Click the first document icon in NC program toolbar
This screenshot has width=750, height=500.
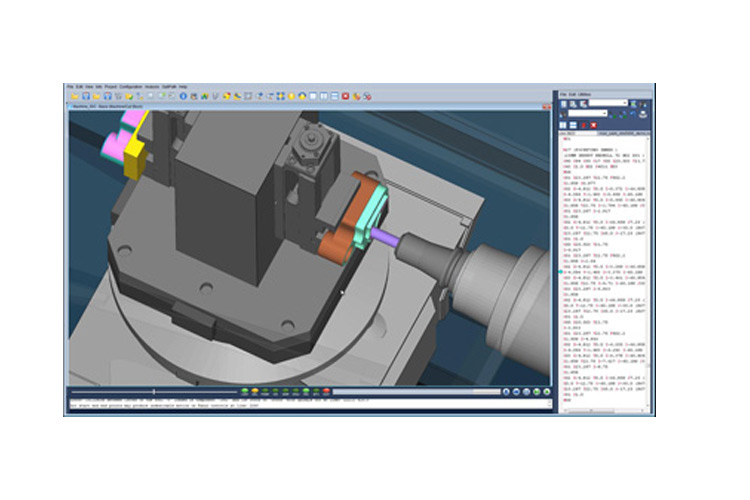563,104
